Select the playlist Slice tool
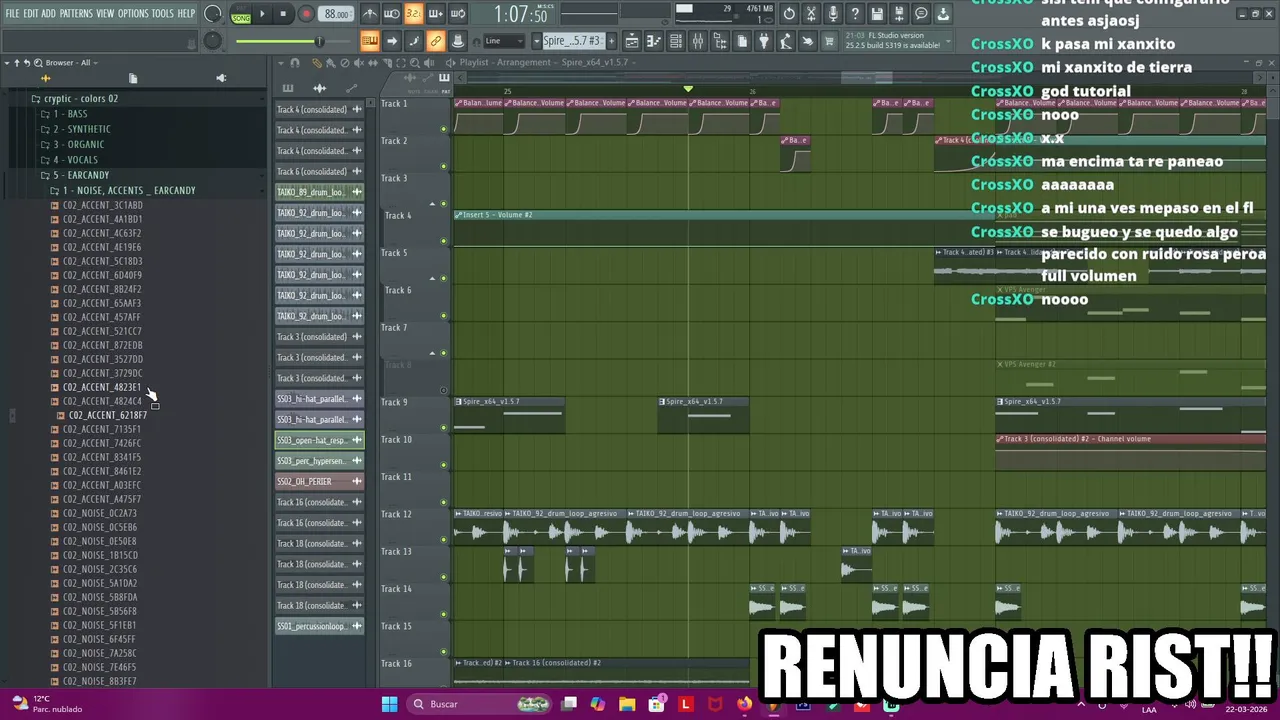This screenshot has height=720, width=1280. pos(386,62)
